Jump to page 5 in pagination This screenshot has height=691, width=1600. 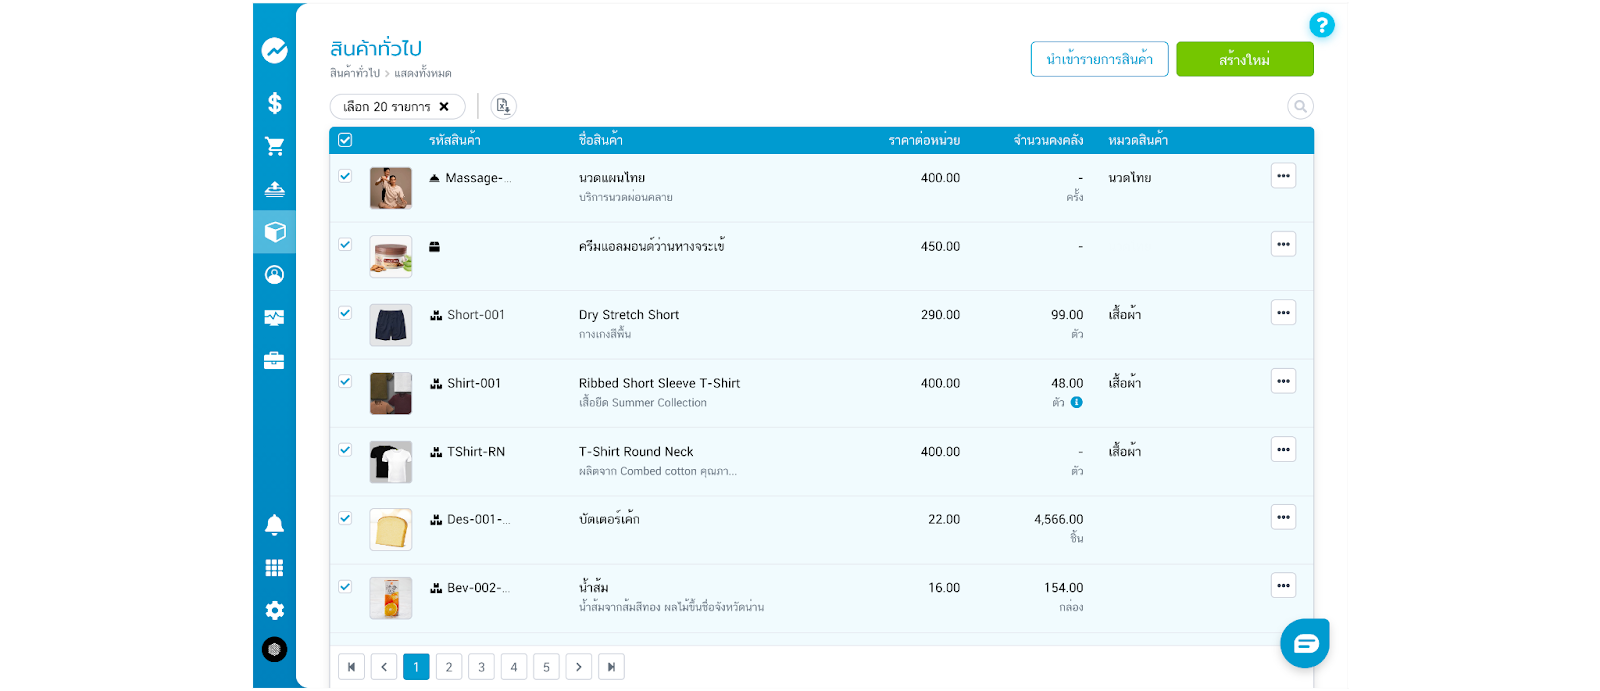pos(546,667)
